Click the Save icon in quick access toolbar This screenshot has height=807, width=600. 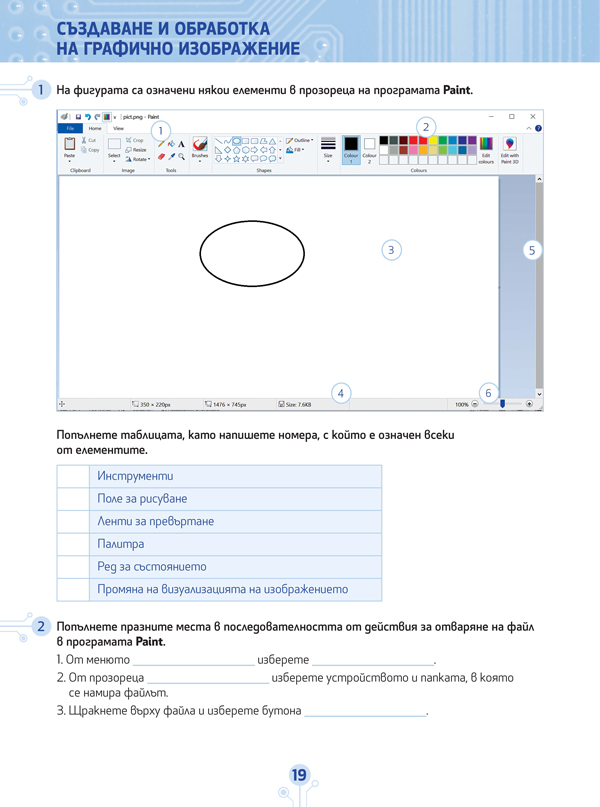coord(76,117)
